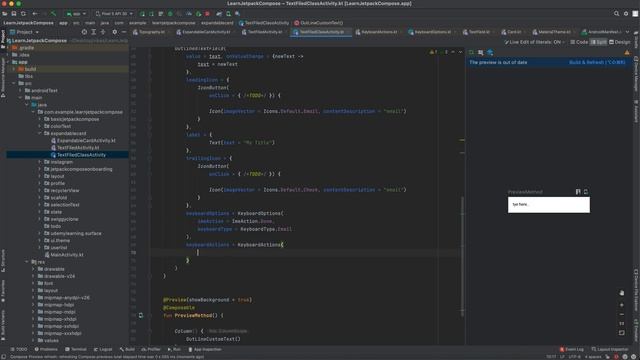Open IDE settings gear at top right
This screenshot has width=640, height=360.
626,14
